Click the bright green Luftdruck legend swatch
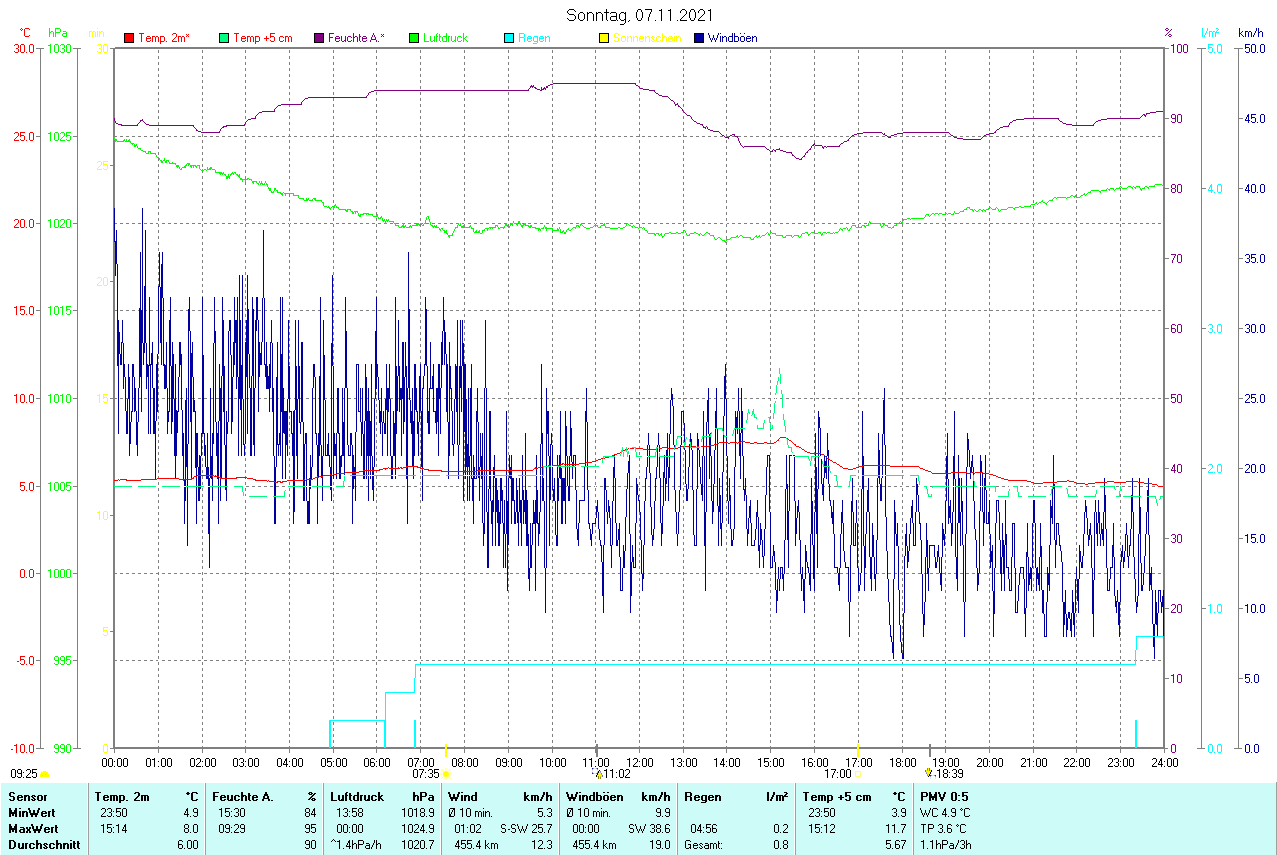The image size is (1277, 855). [x=414, y=38]
